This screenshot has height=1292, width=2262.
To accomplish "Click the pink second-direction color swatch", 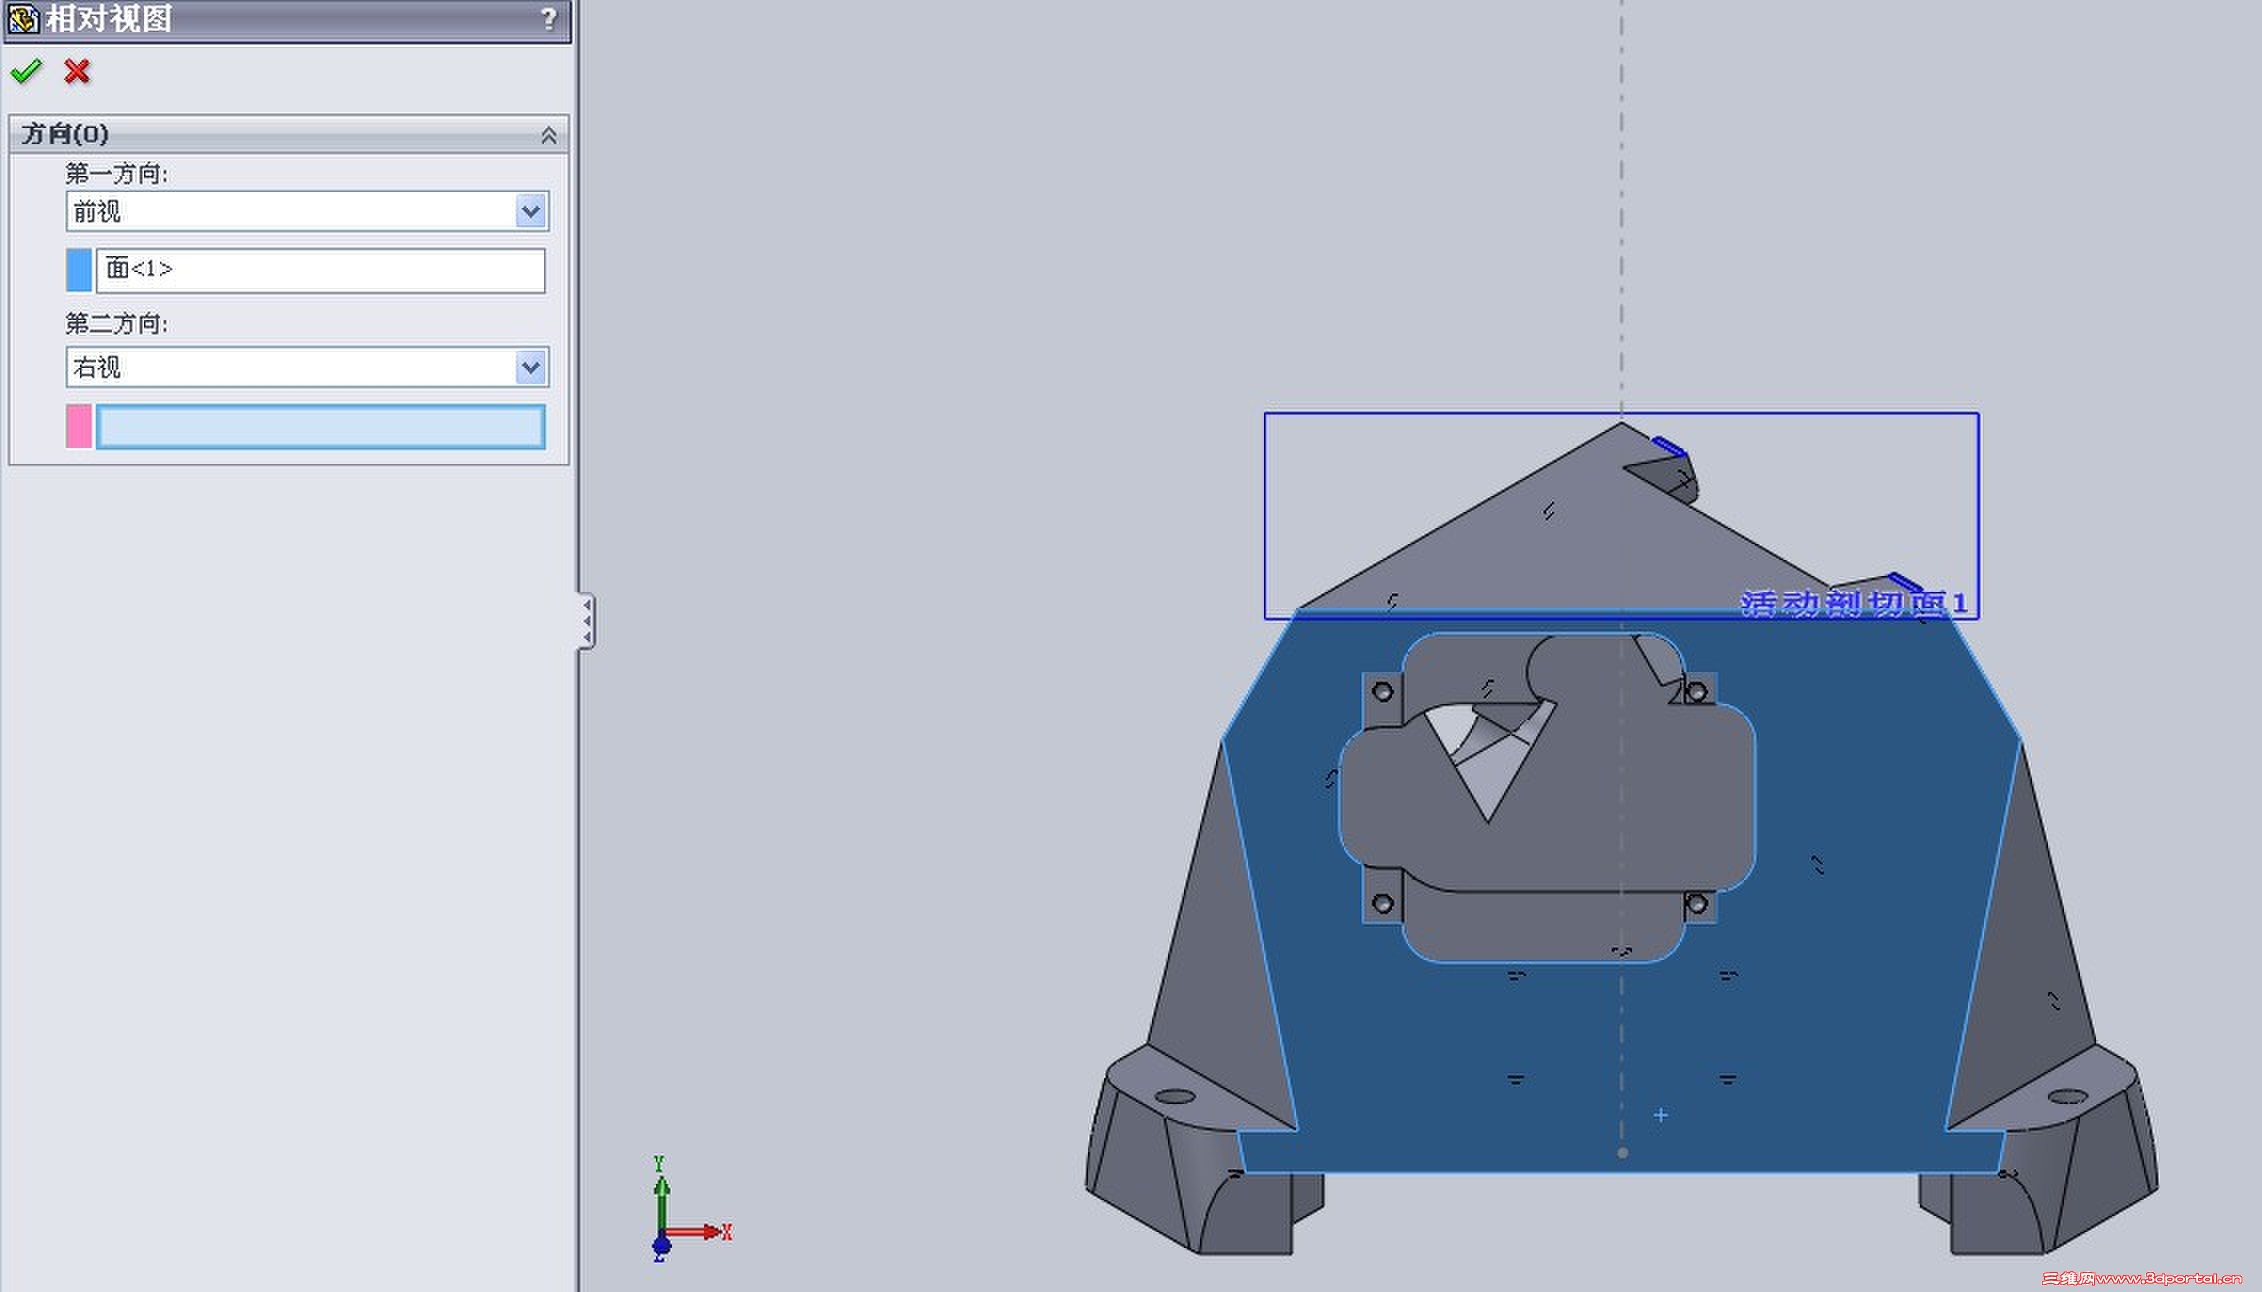I will tap(79, 426).
